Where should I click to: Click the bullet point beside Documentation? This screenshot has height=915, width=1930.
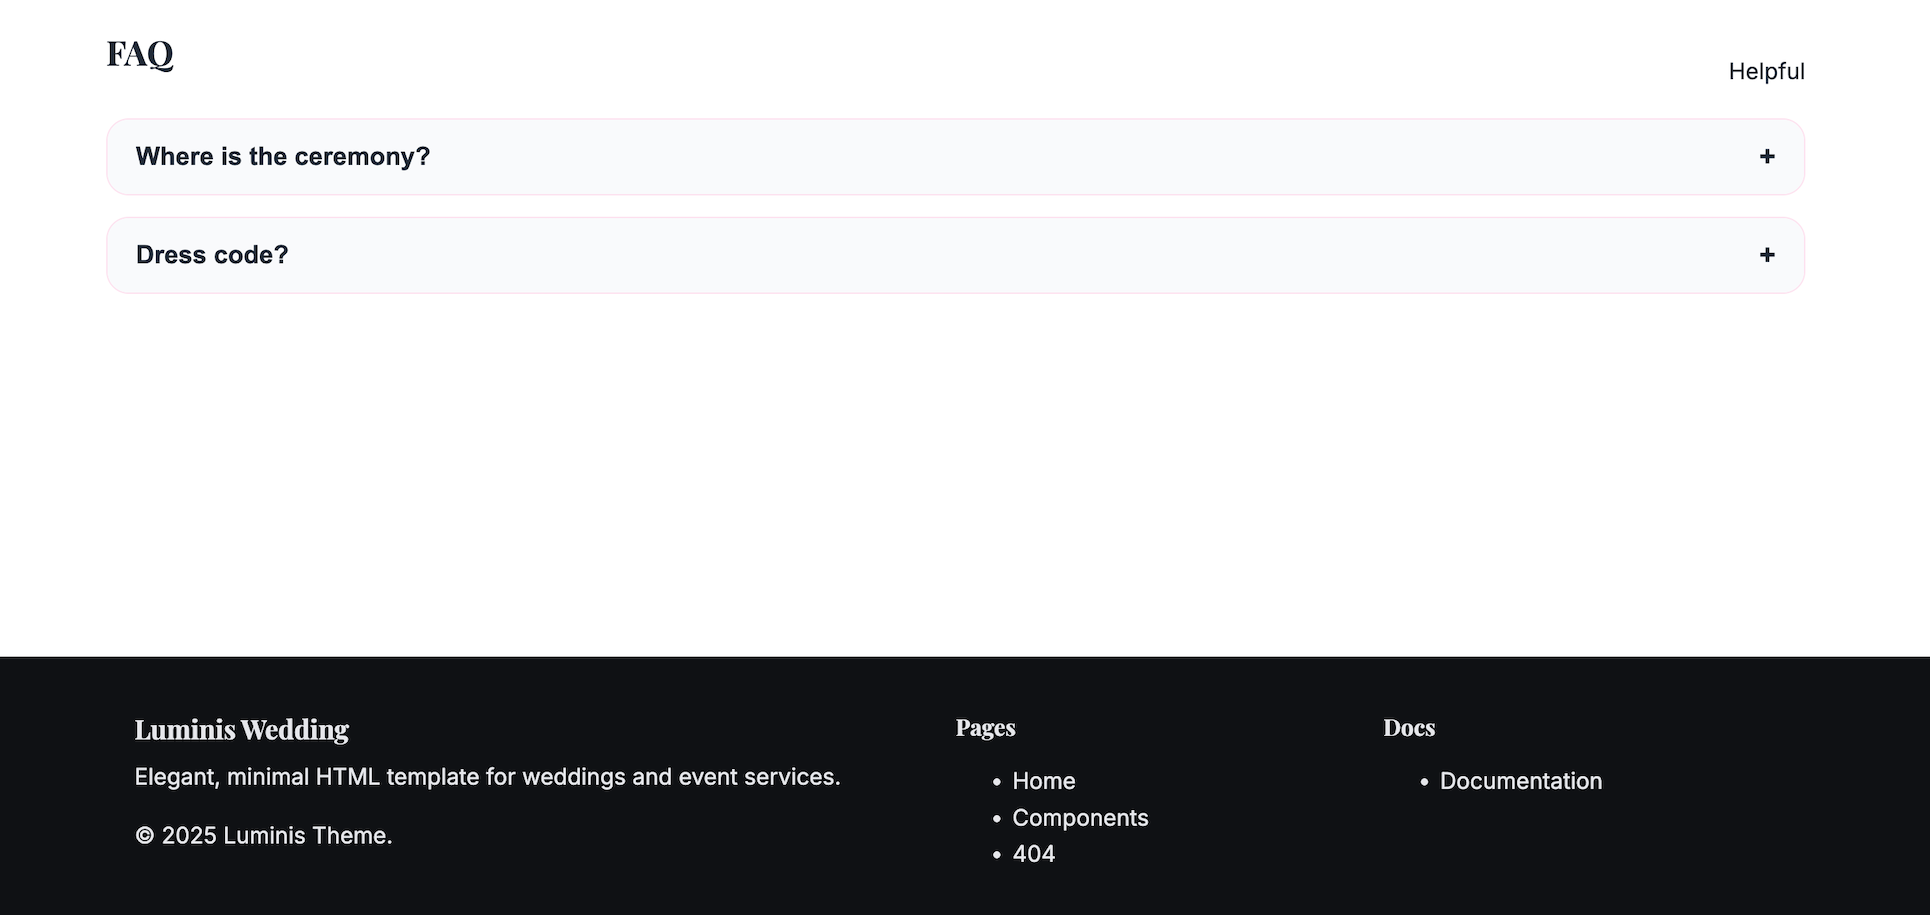(x=1424, y=782)
